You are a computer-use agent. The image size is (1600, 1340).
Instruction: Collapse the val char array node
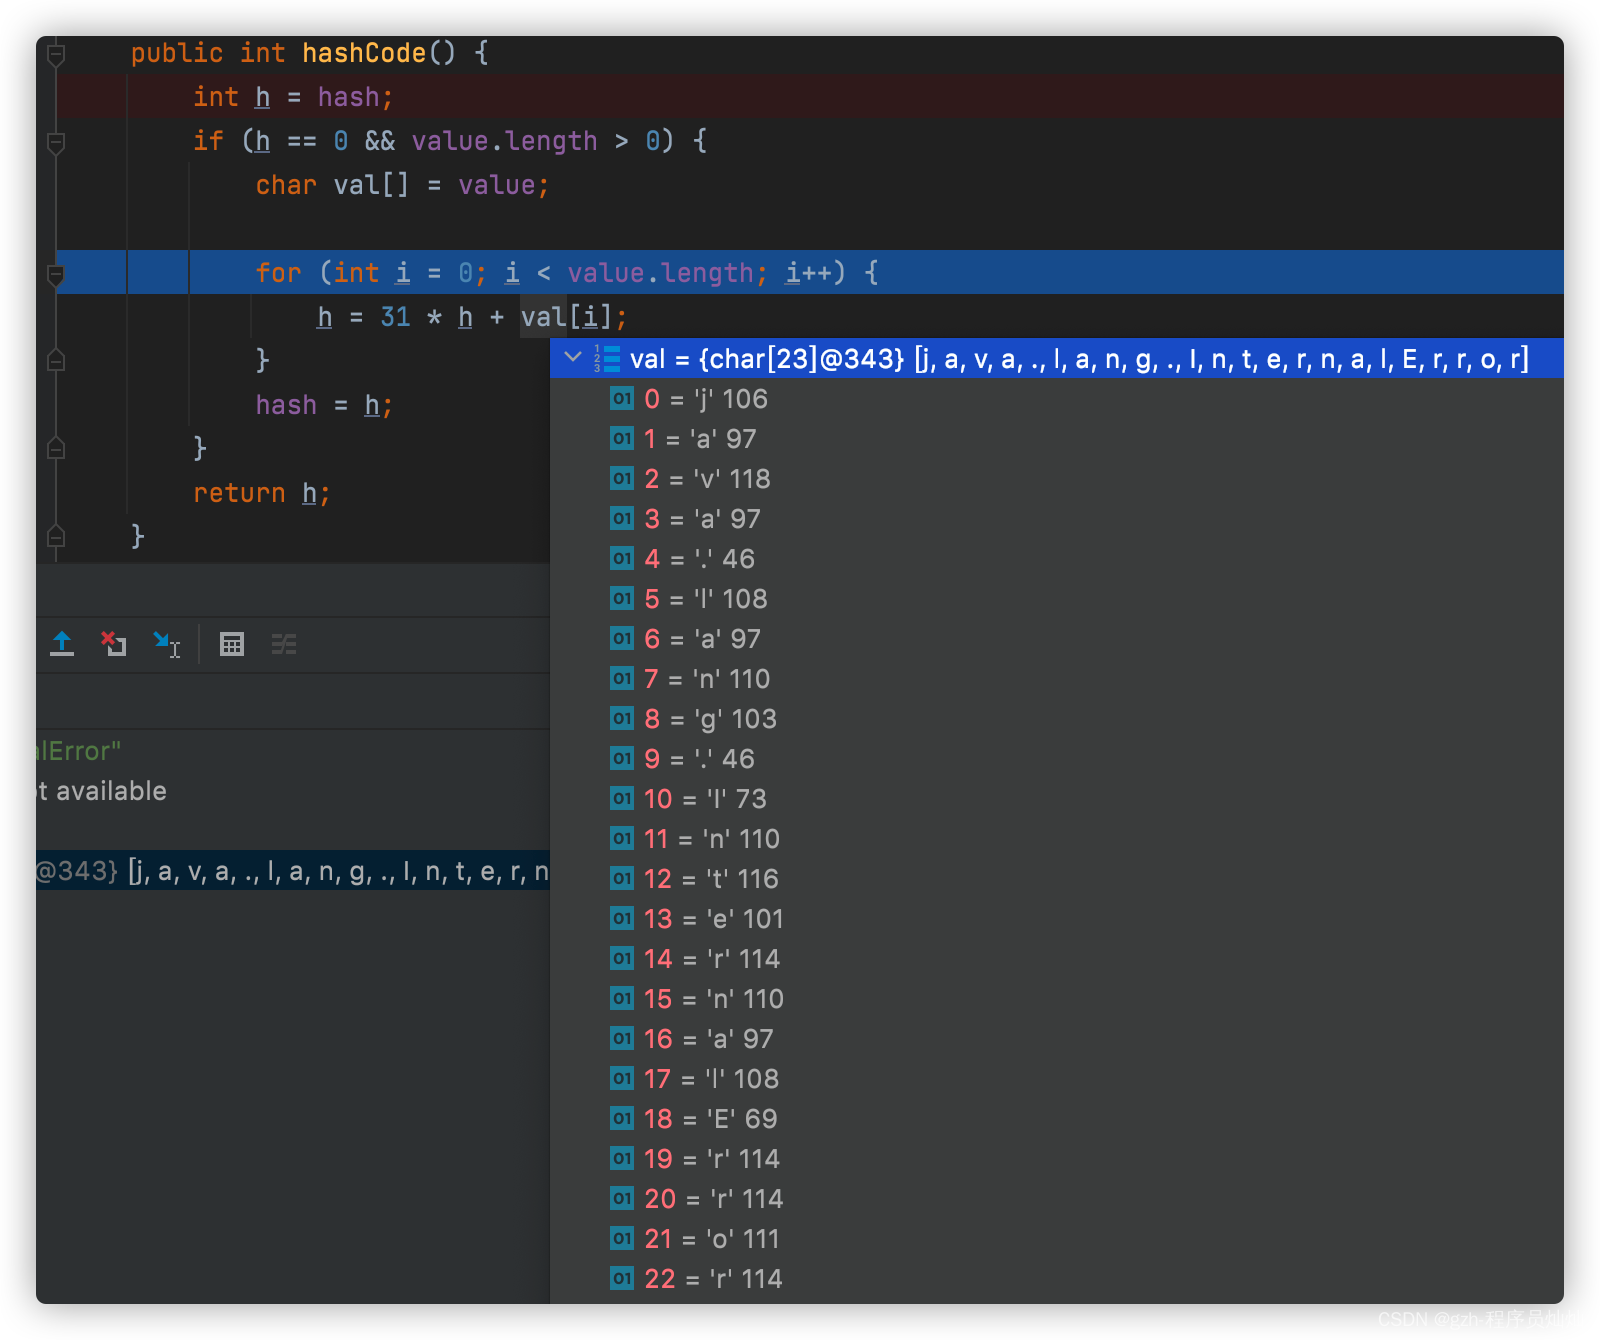coord(573,358)
